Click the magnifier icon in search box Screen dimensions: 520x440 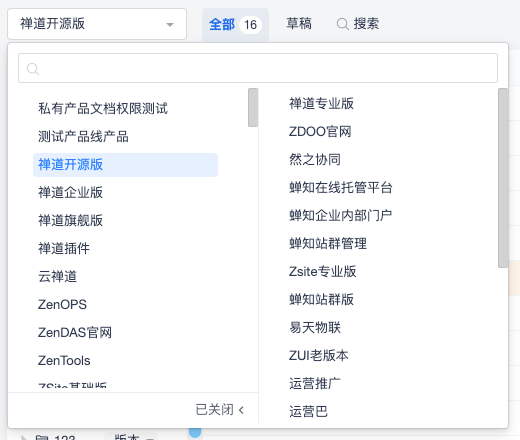(x=33, y=69)
